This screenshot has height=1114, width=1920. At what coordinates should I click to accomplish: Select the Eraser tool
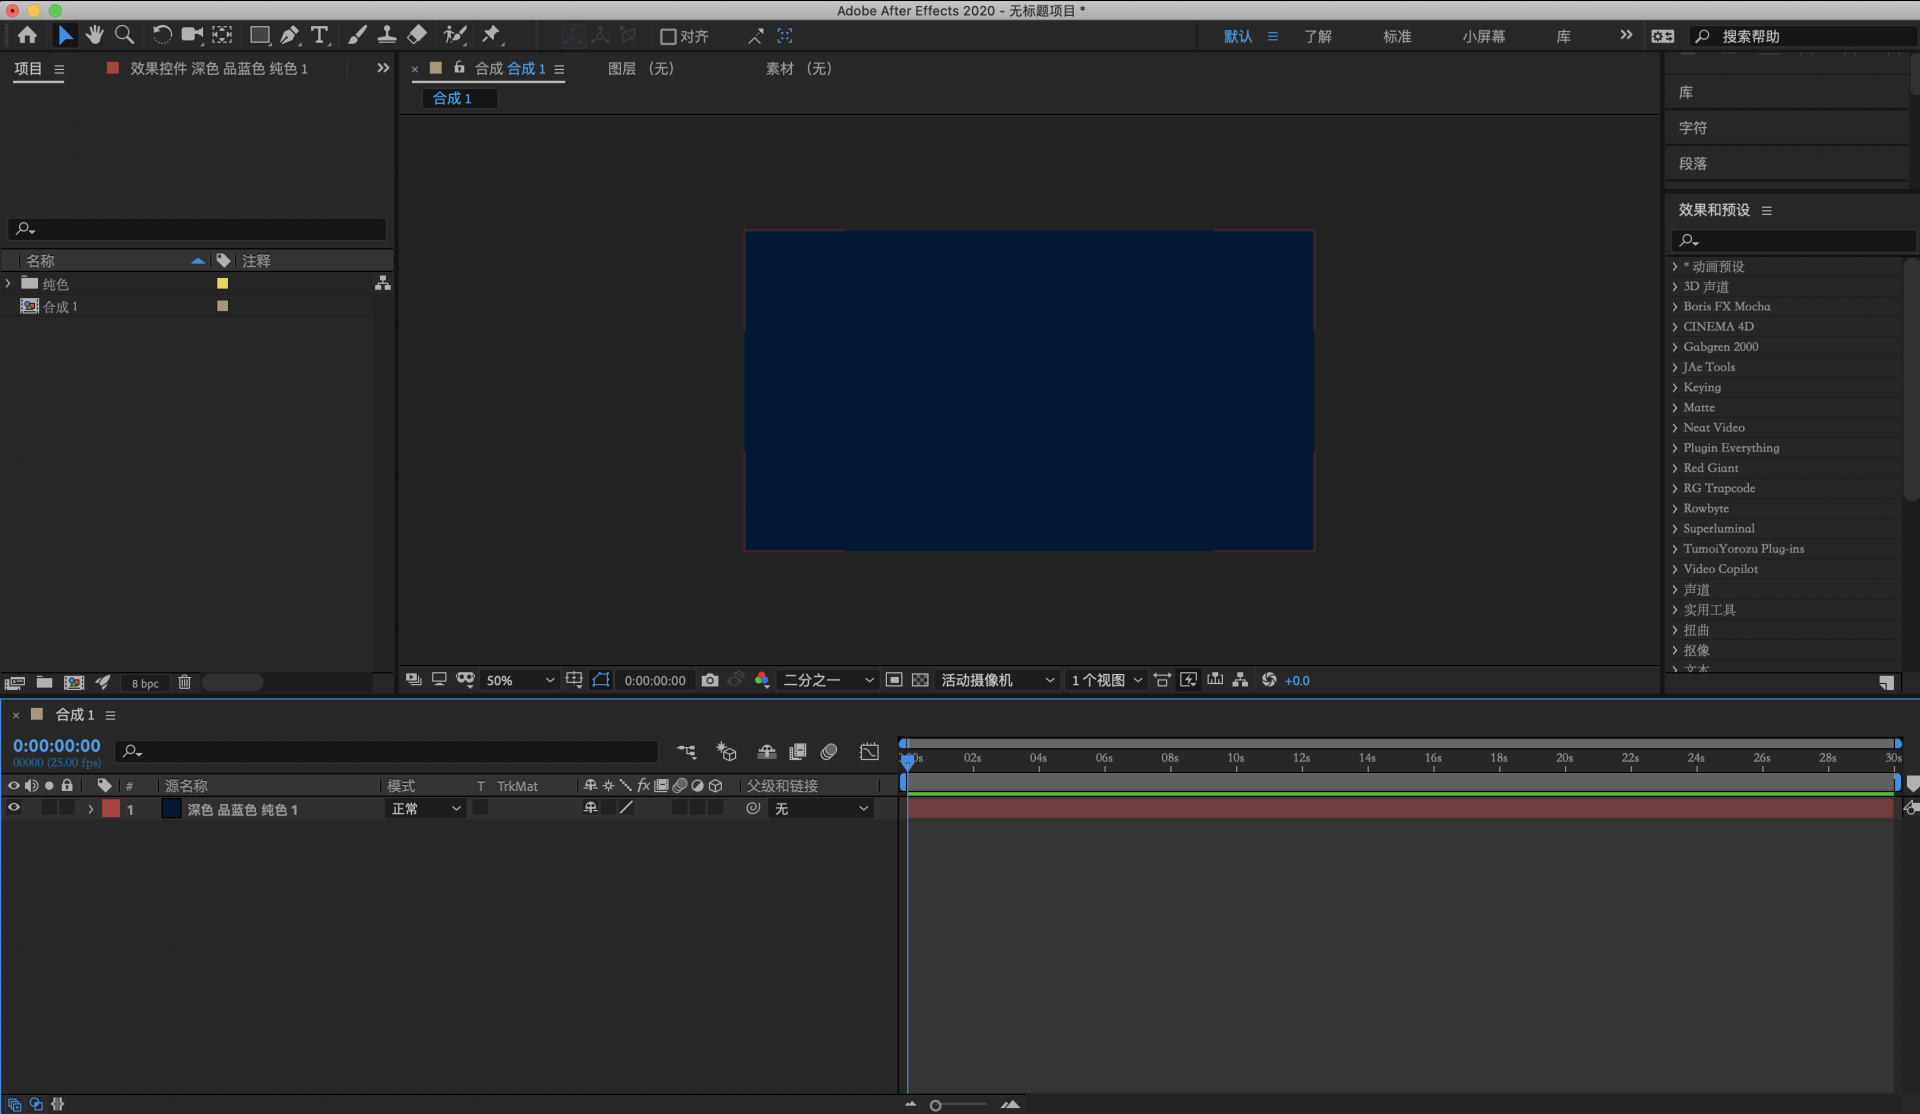pos(417,35)
